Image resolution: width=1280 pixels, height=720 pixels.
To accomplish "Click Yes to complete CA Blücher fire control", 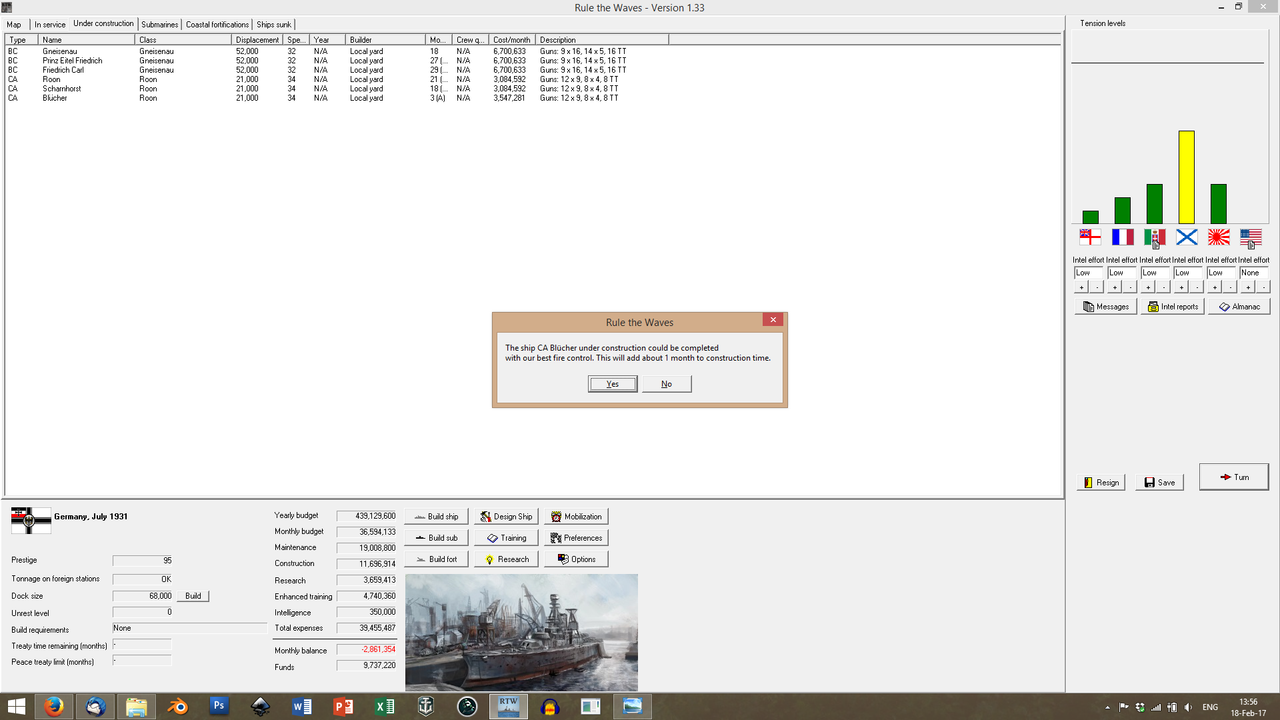I will tap(612, 383).
